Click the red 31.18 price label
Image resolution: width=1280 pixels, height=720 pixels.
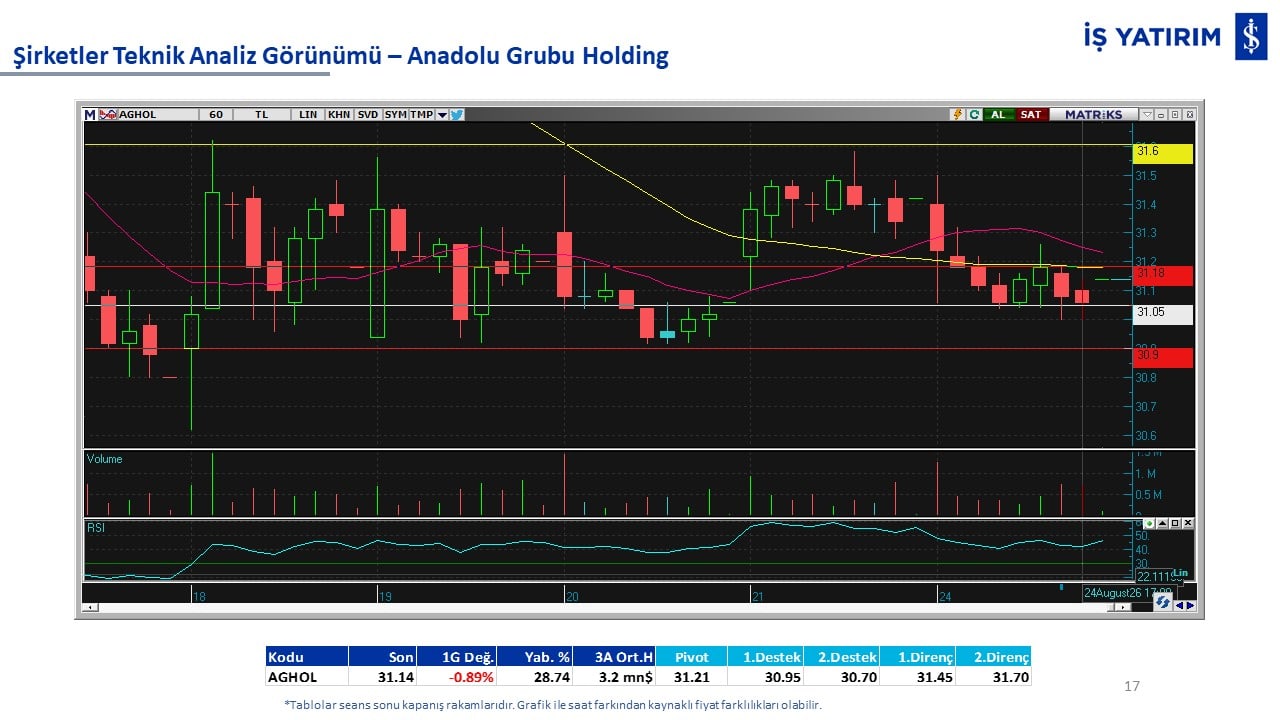pyautogui.click(x=1163, y=275)
